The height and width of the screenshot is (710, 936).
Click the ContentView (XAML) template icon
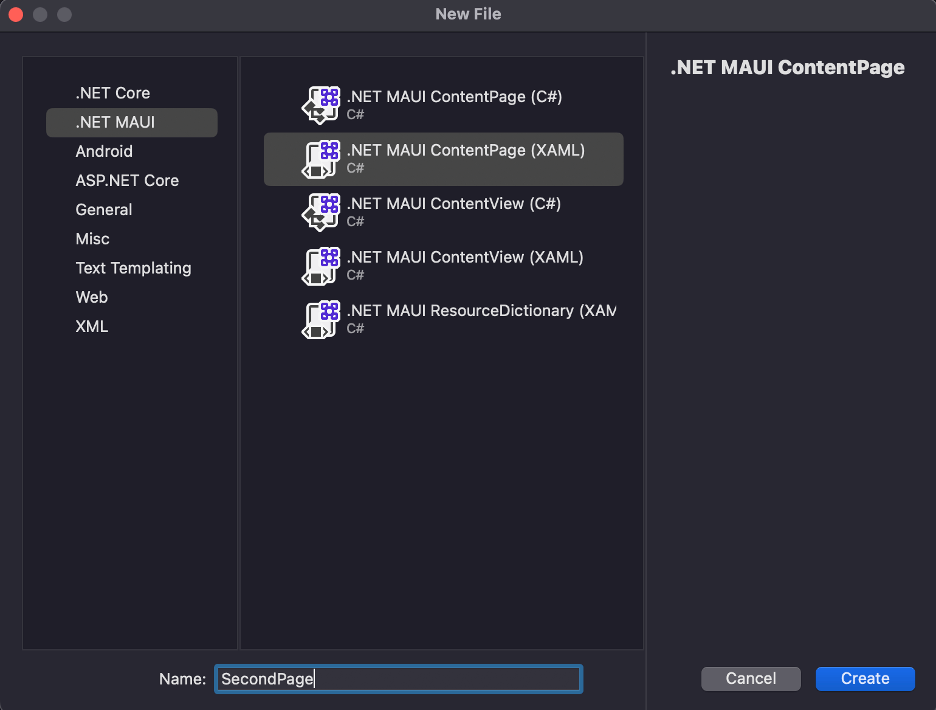321,266
